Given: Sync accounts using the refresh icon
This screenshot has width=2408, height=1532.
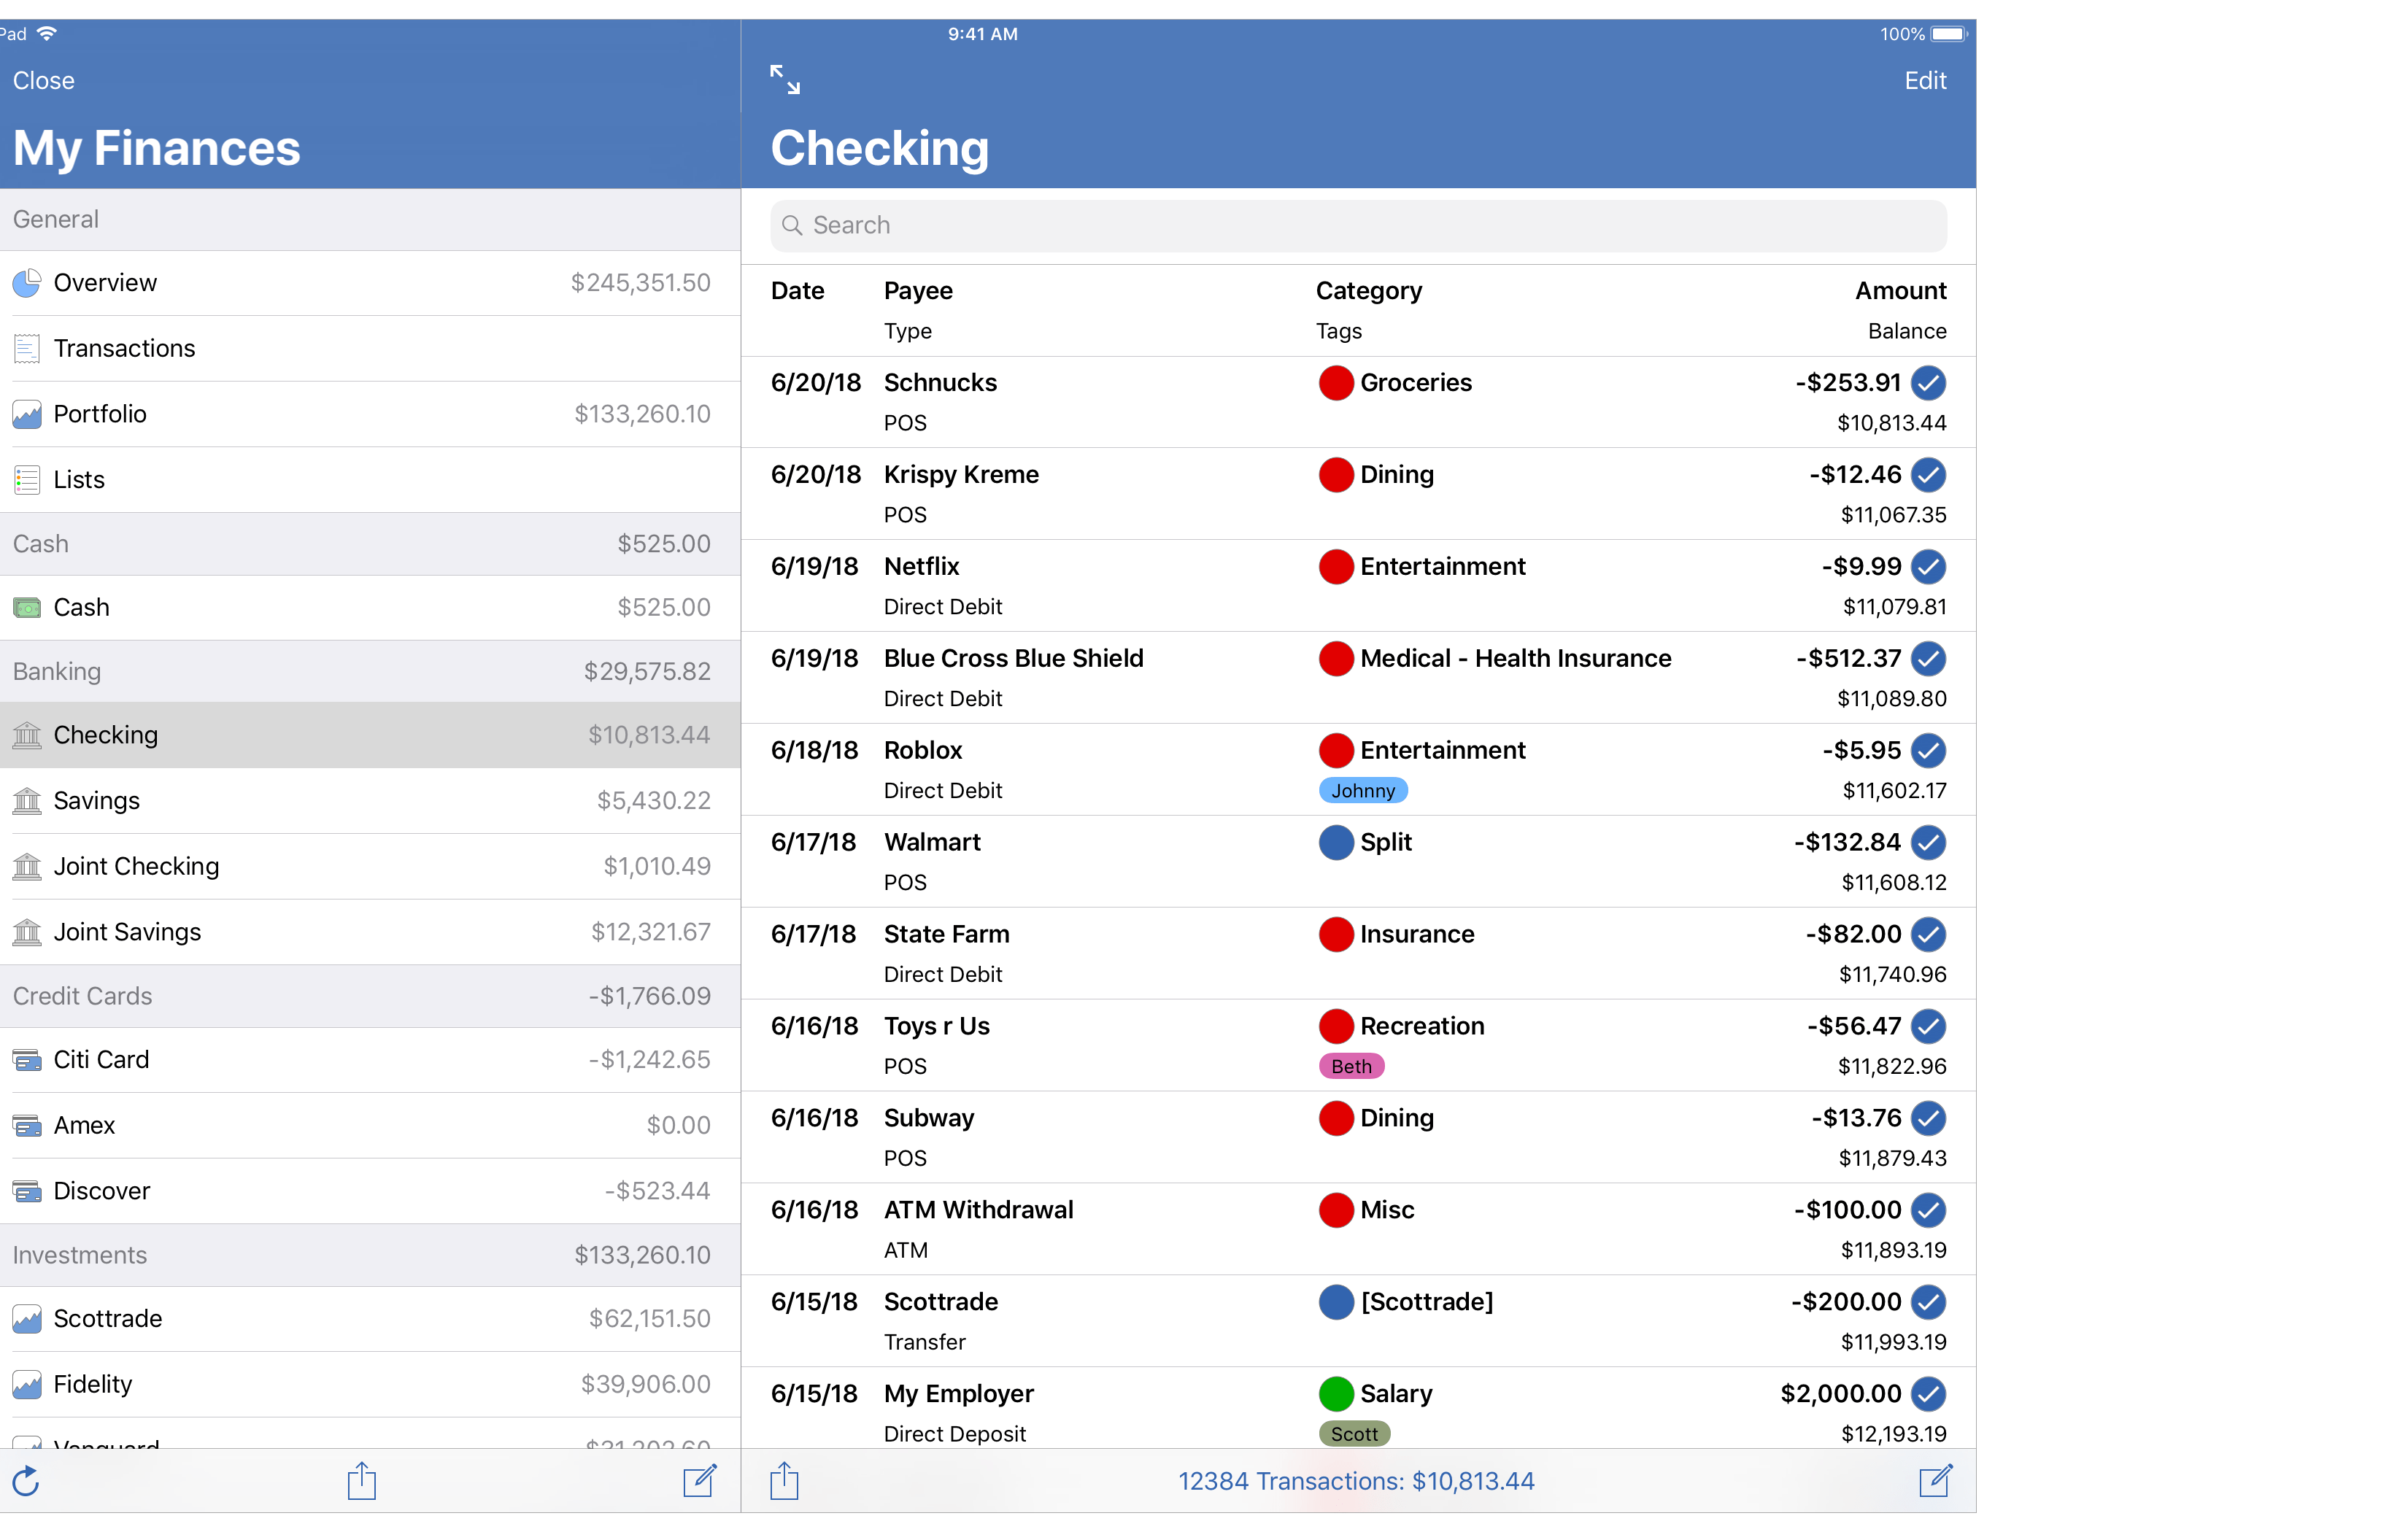Looking at the screenshot, I should tap(26, 1481).
